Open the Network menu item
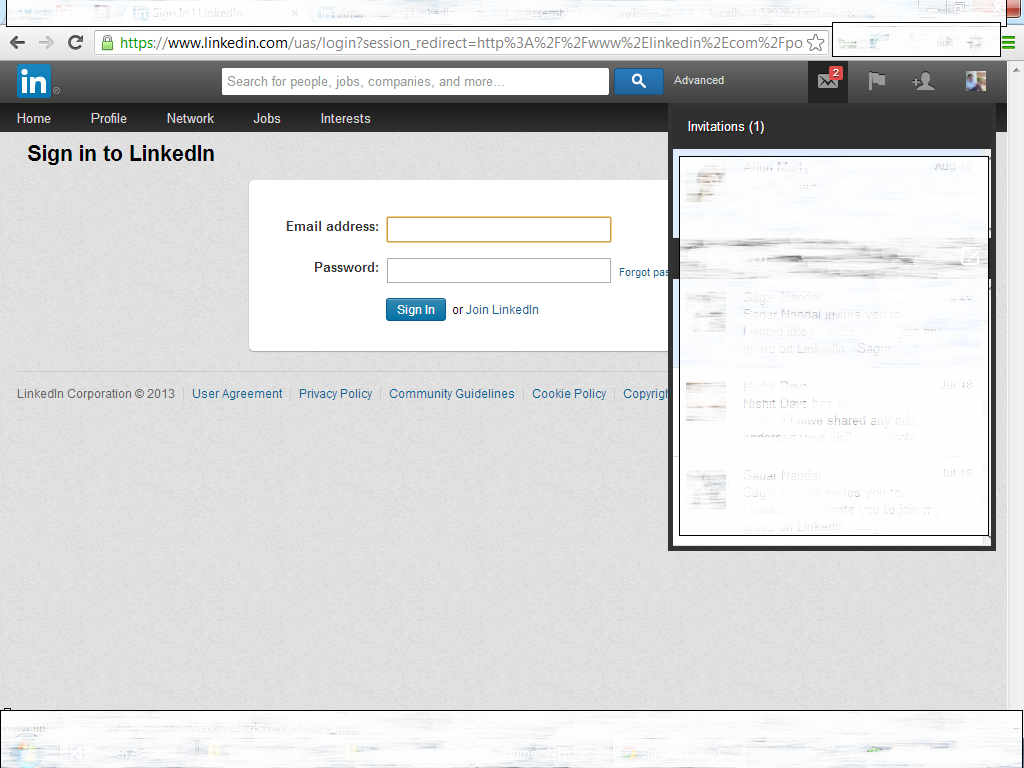Image resolution: width=1024 pixels, height=768 pixels. click(x=190, y=118)
